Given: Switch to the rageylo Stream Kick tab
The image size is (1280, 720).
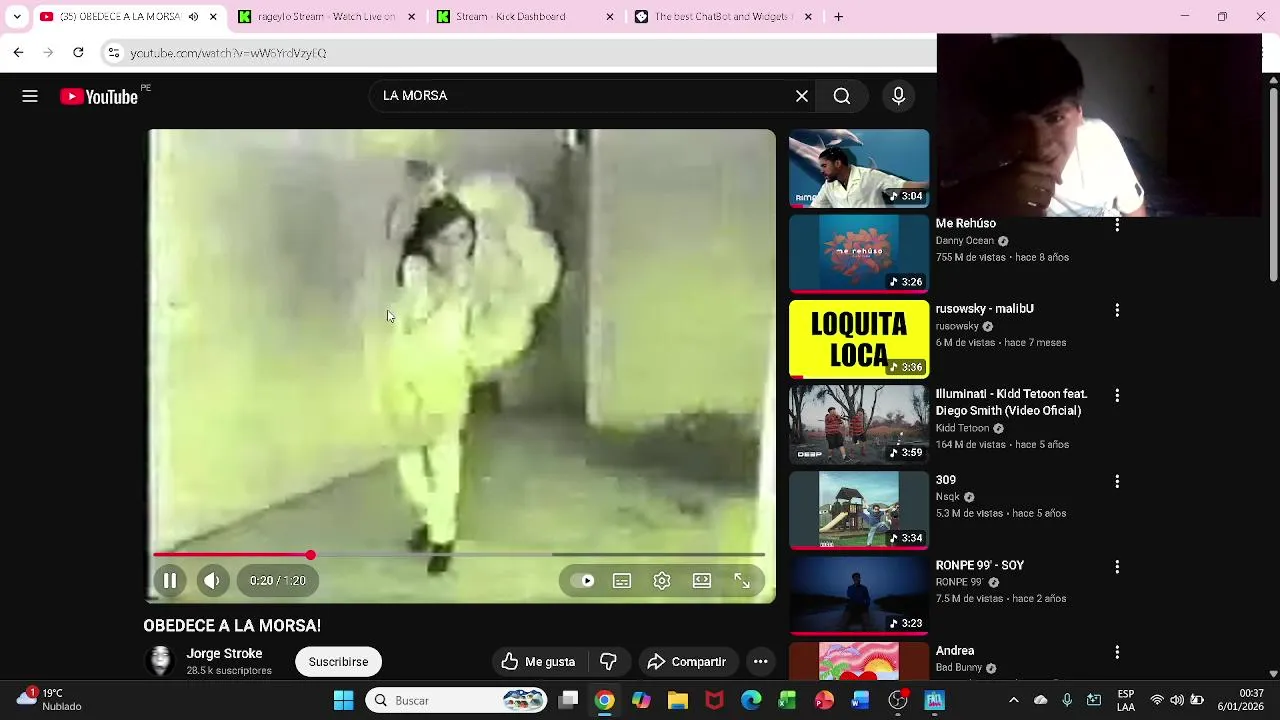Looking at the screenshot, I should 326,16.
